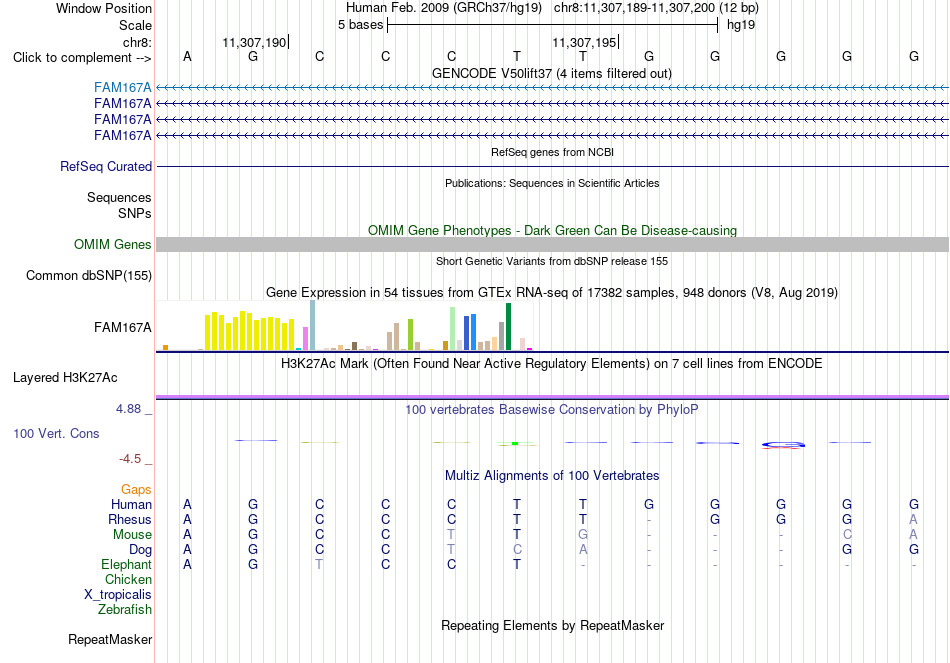950x663 pixels.
Task: Click the H3K27Ac Mark track title
Action: [x=552, y=364]
